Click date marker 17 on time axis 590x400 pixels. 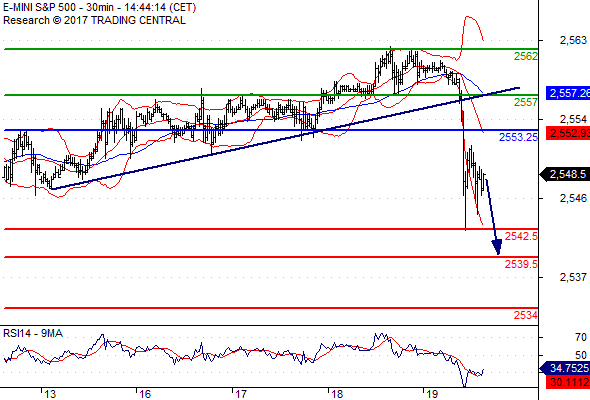(x=240, y=394)
